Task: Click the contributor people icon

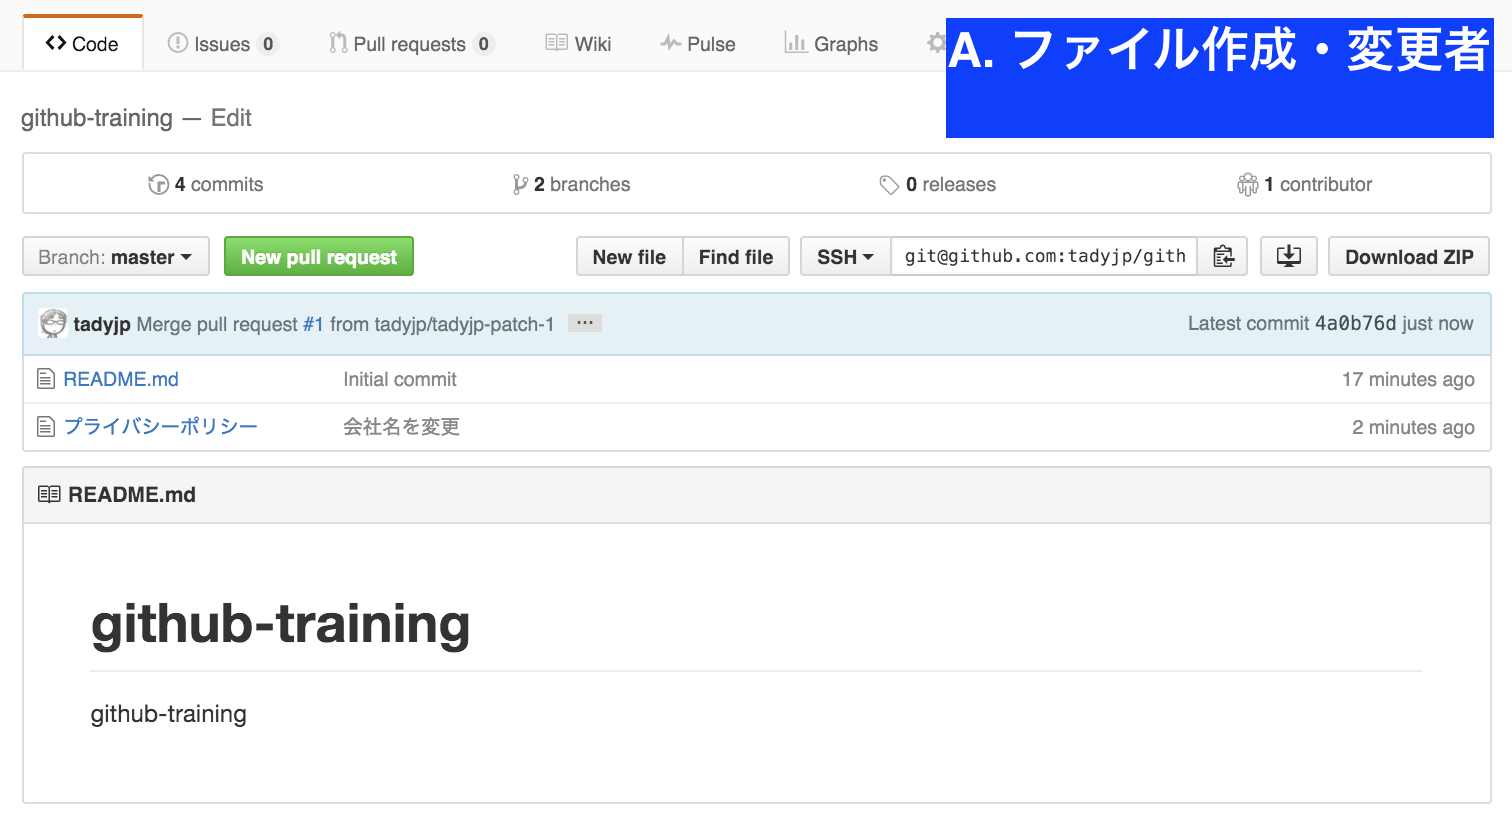Action: (x=1248, y=184)
